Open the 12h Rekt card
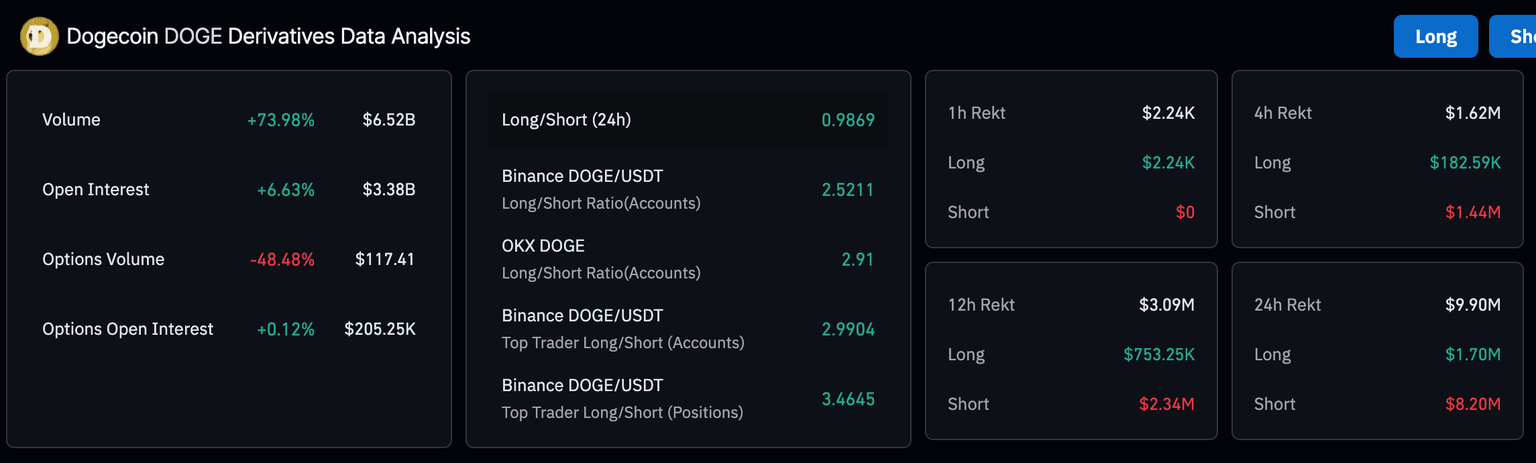The height and width of the screenshot is (463, 1536). tap(1070, 351)
